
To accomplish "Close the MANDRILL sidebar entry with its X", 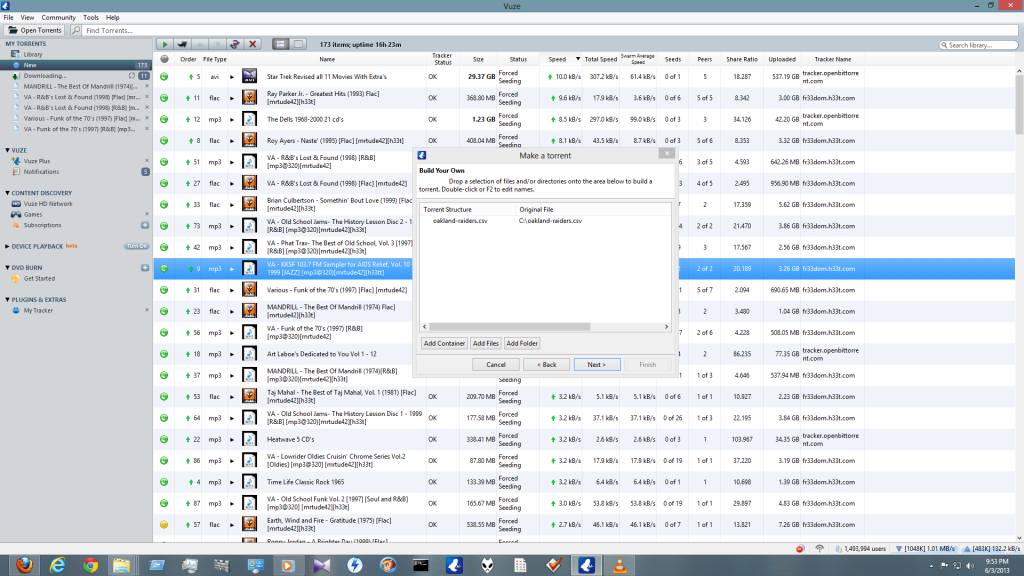I will 147,86.
